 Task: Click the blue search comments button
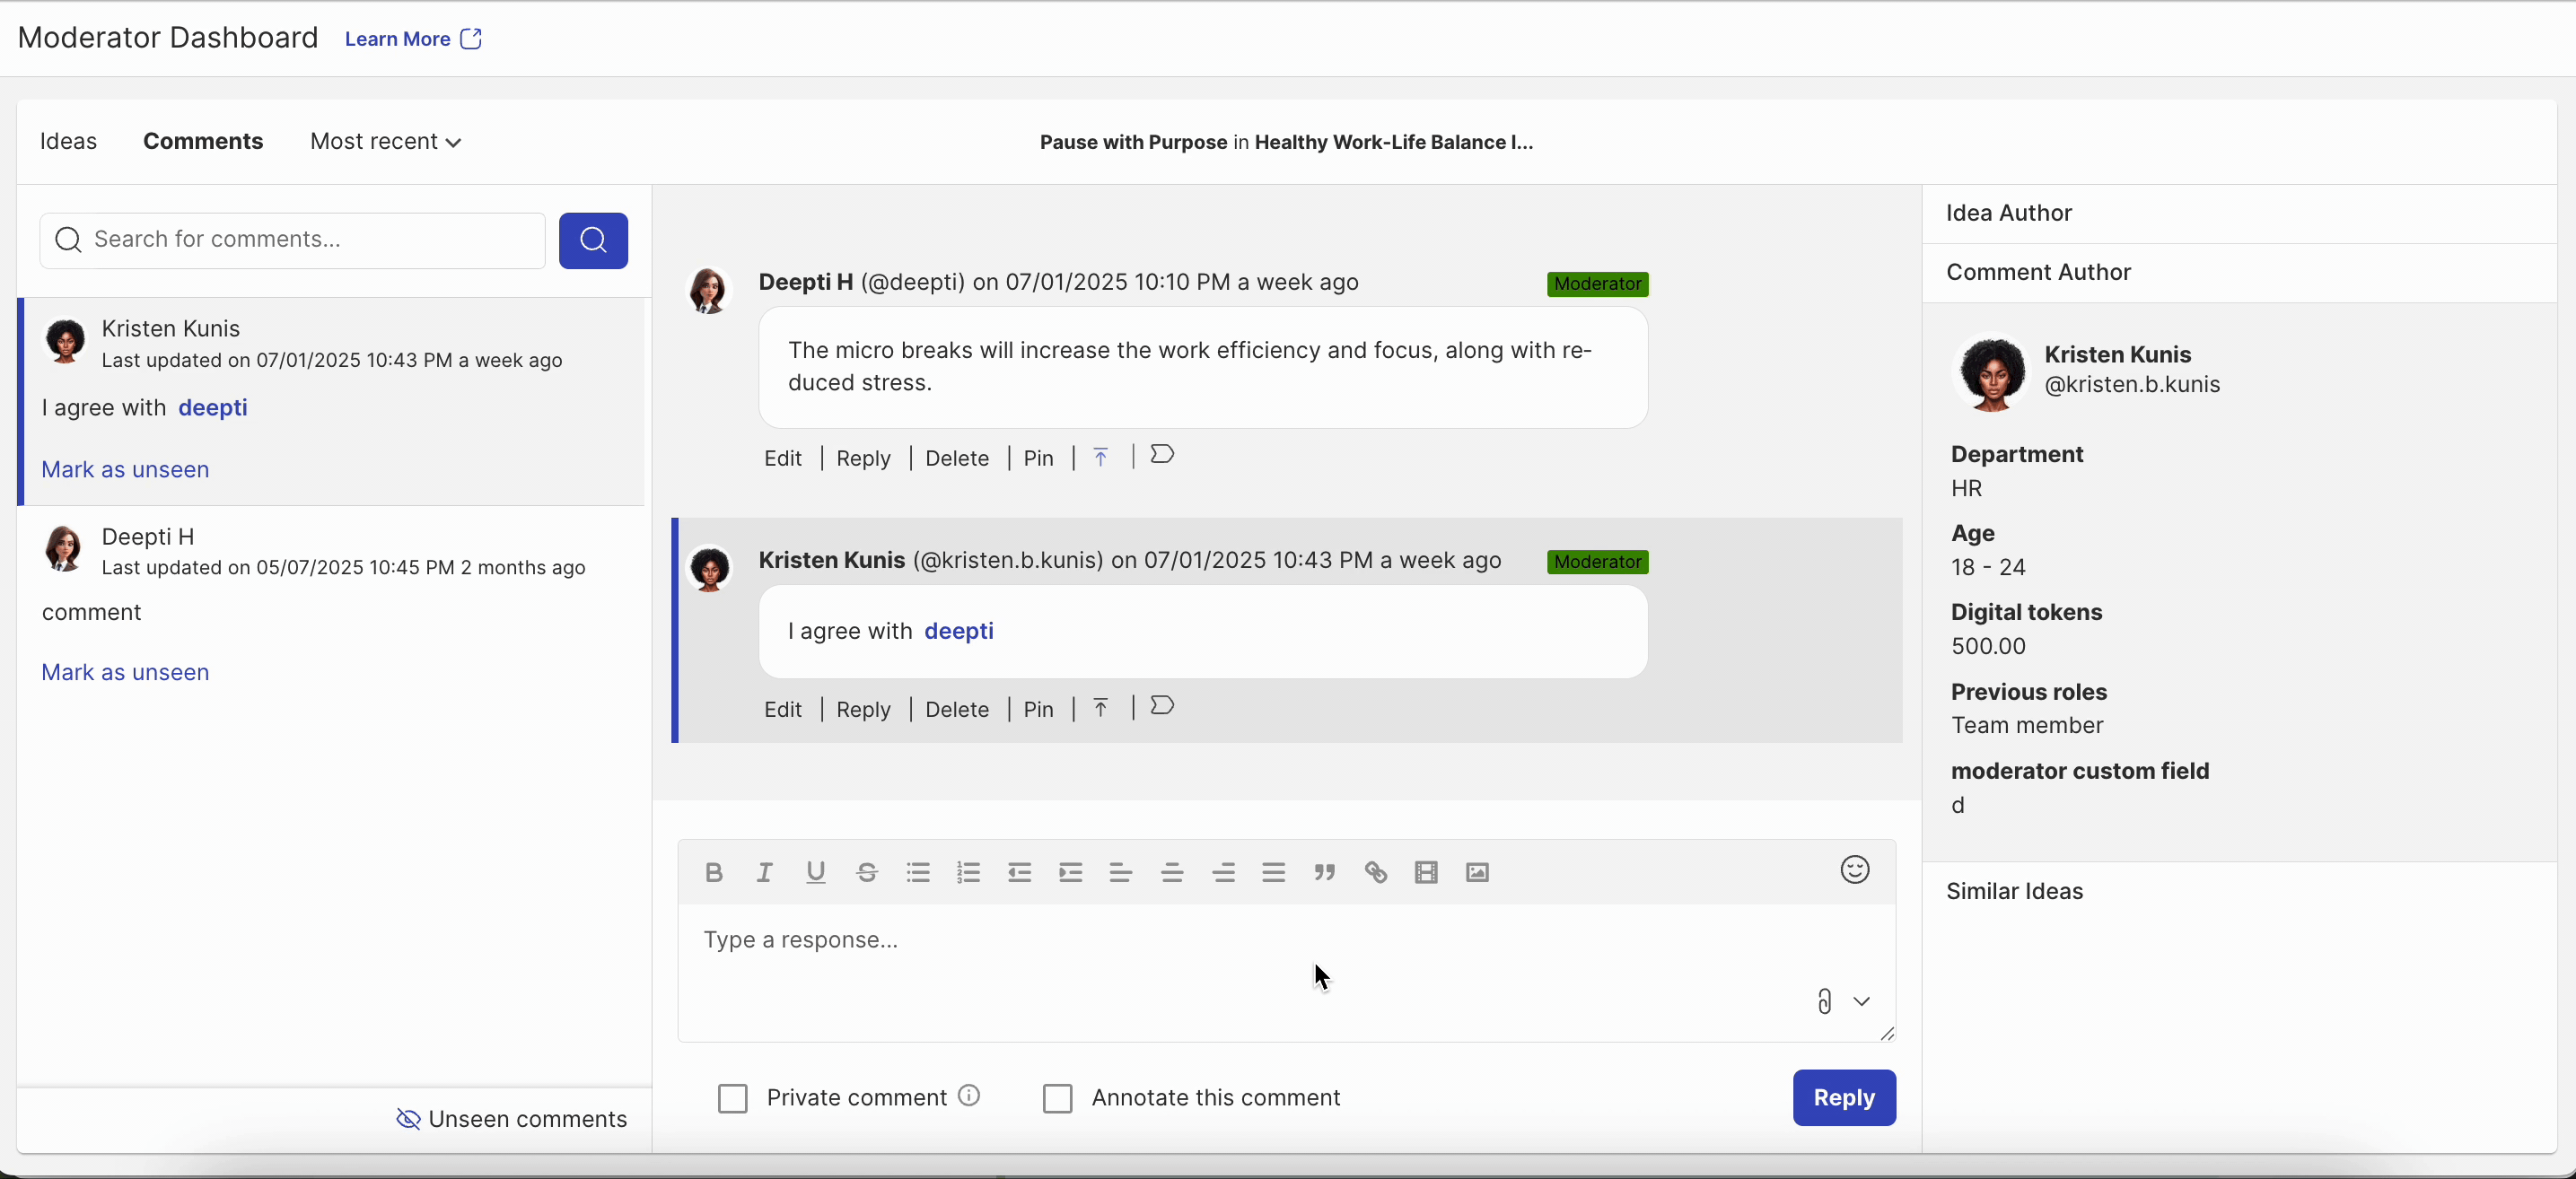[x=593, y=240]
